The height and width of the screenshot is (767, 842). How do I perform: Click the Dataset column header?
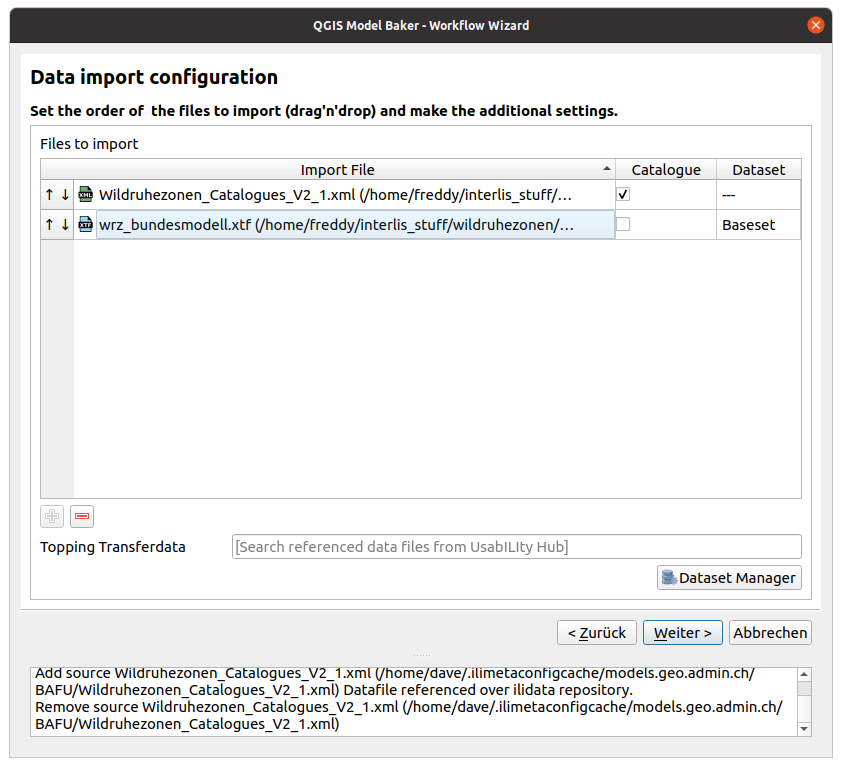pyautogui.click(x=758, y=170)
